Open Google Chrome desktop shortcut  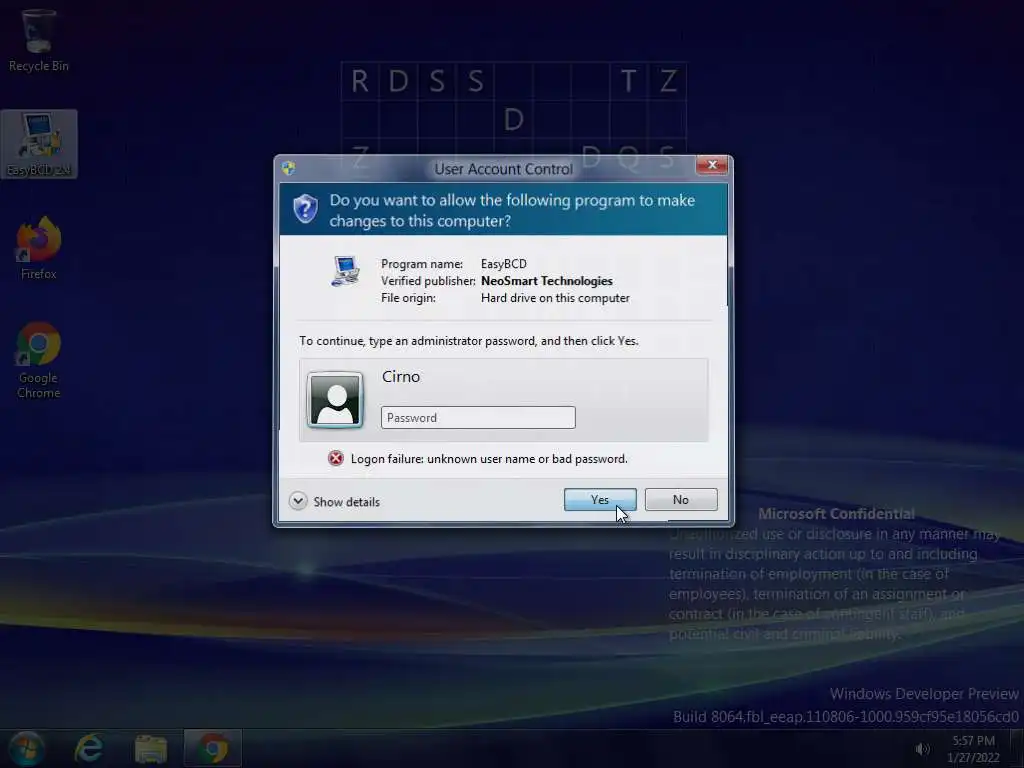coord(39,360)
